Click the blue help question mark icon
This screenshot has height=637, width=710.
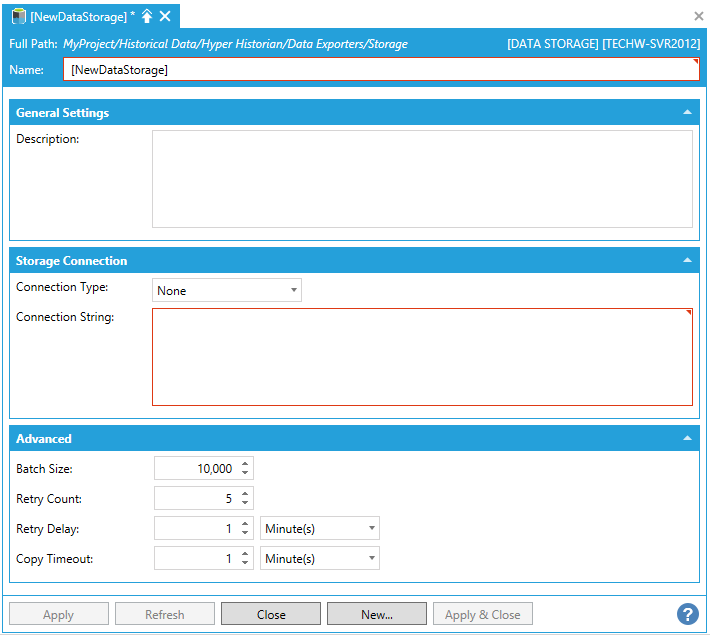click(687, 614)
